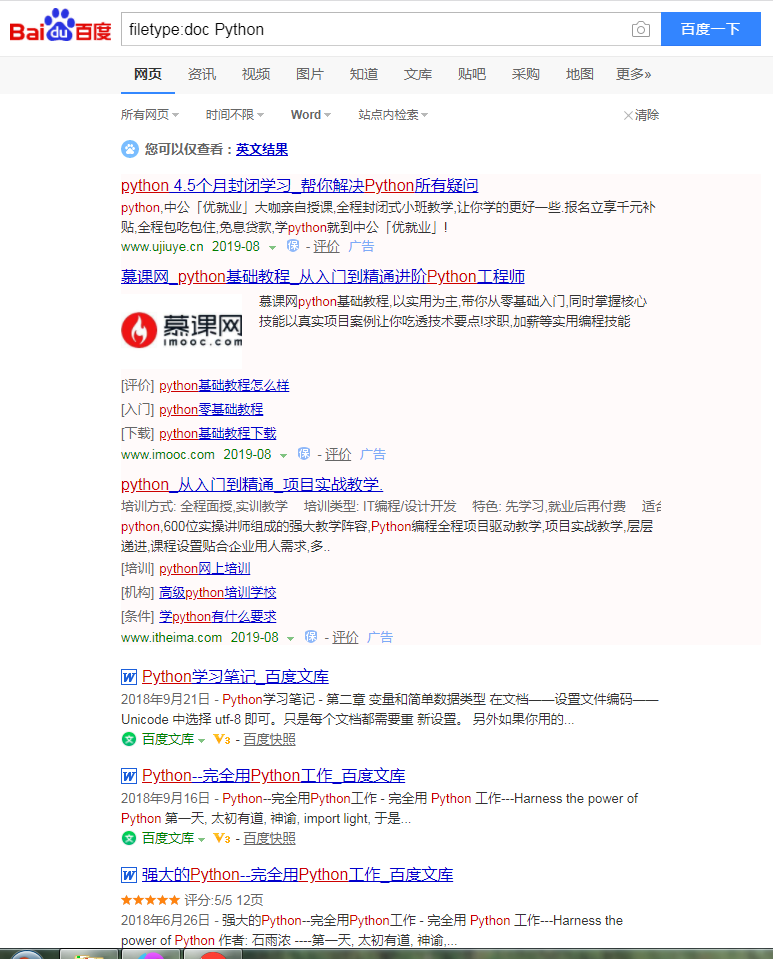Click the guarantee badge in ujiuye.cn result

point(293,246)
